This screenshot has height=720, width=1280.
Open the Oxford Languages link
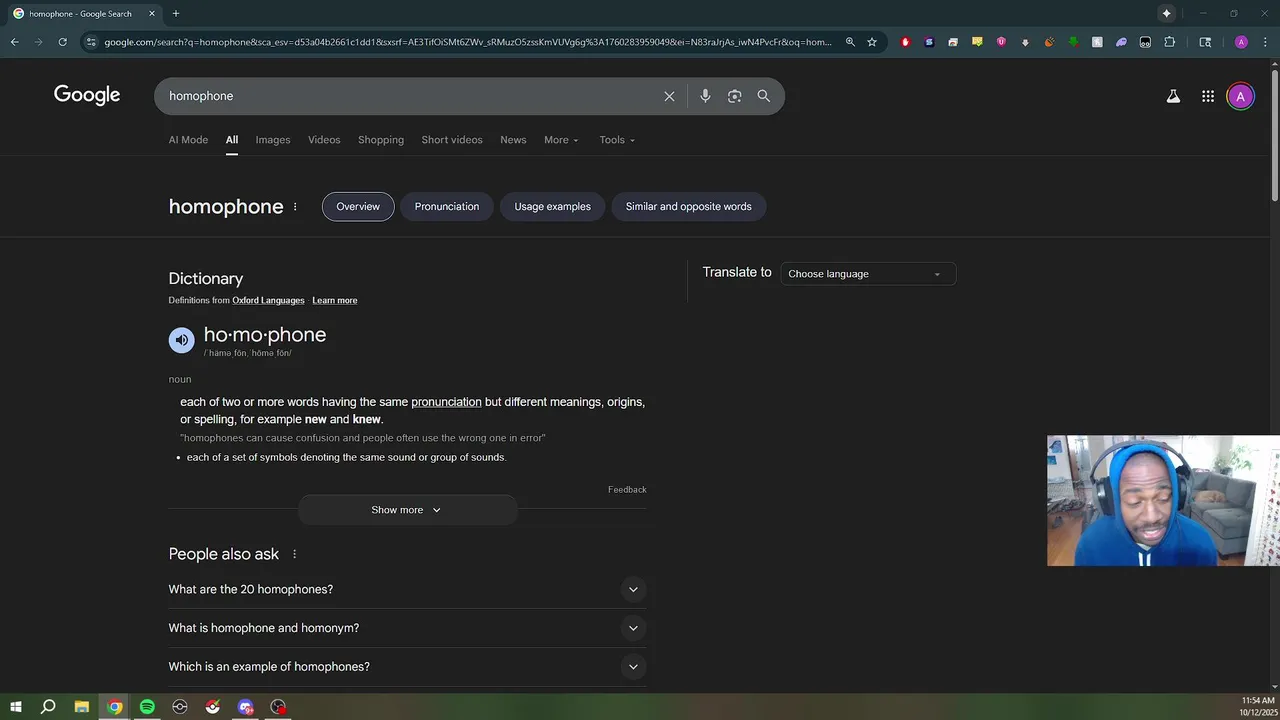268,301
